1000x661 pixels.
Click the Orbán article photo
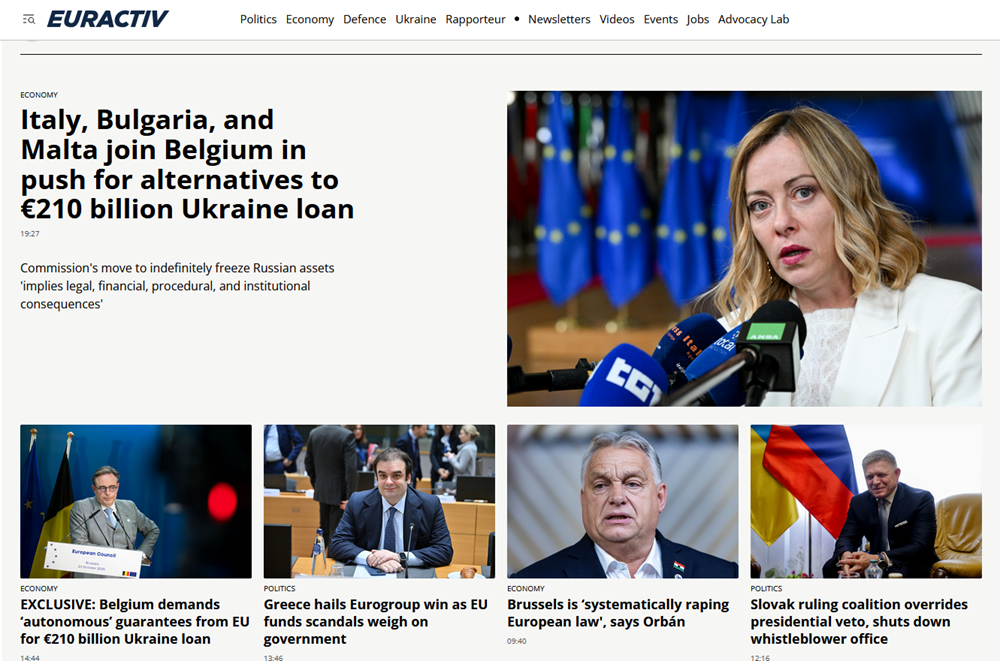[622, 501]
